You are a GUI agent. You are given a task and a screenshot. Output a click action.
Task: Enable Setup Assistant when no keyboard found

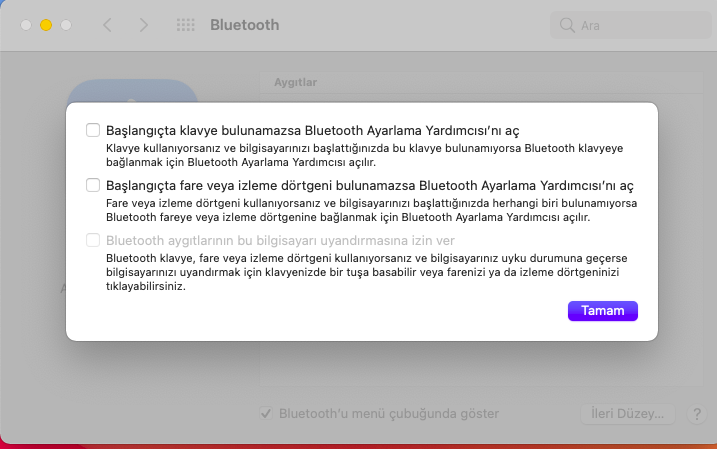click(x=93, y=130)
